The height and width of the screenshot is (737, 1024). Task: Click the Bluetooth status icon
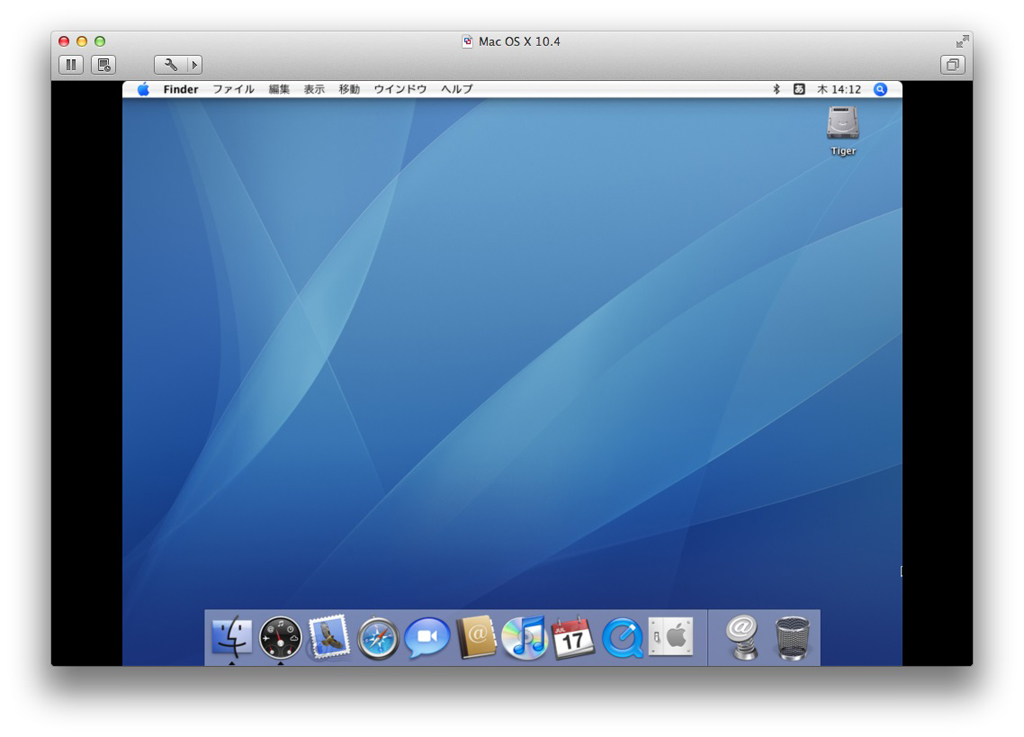776,89
